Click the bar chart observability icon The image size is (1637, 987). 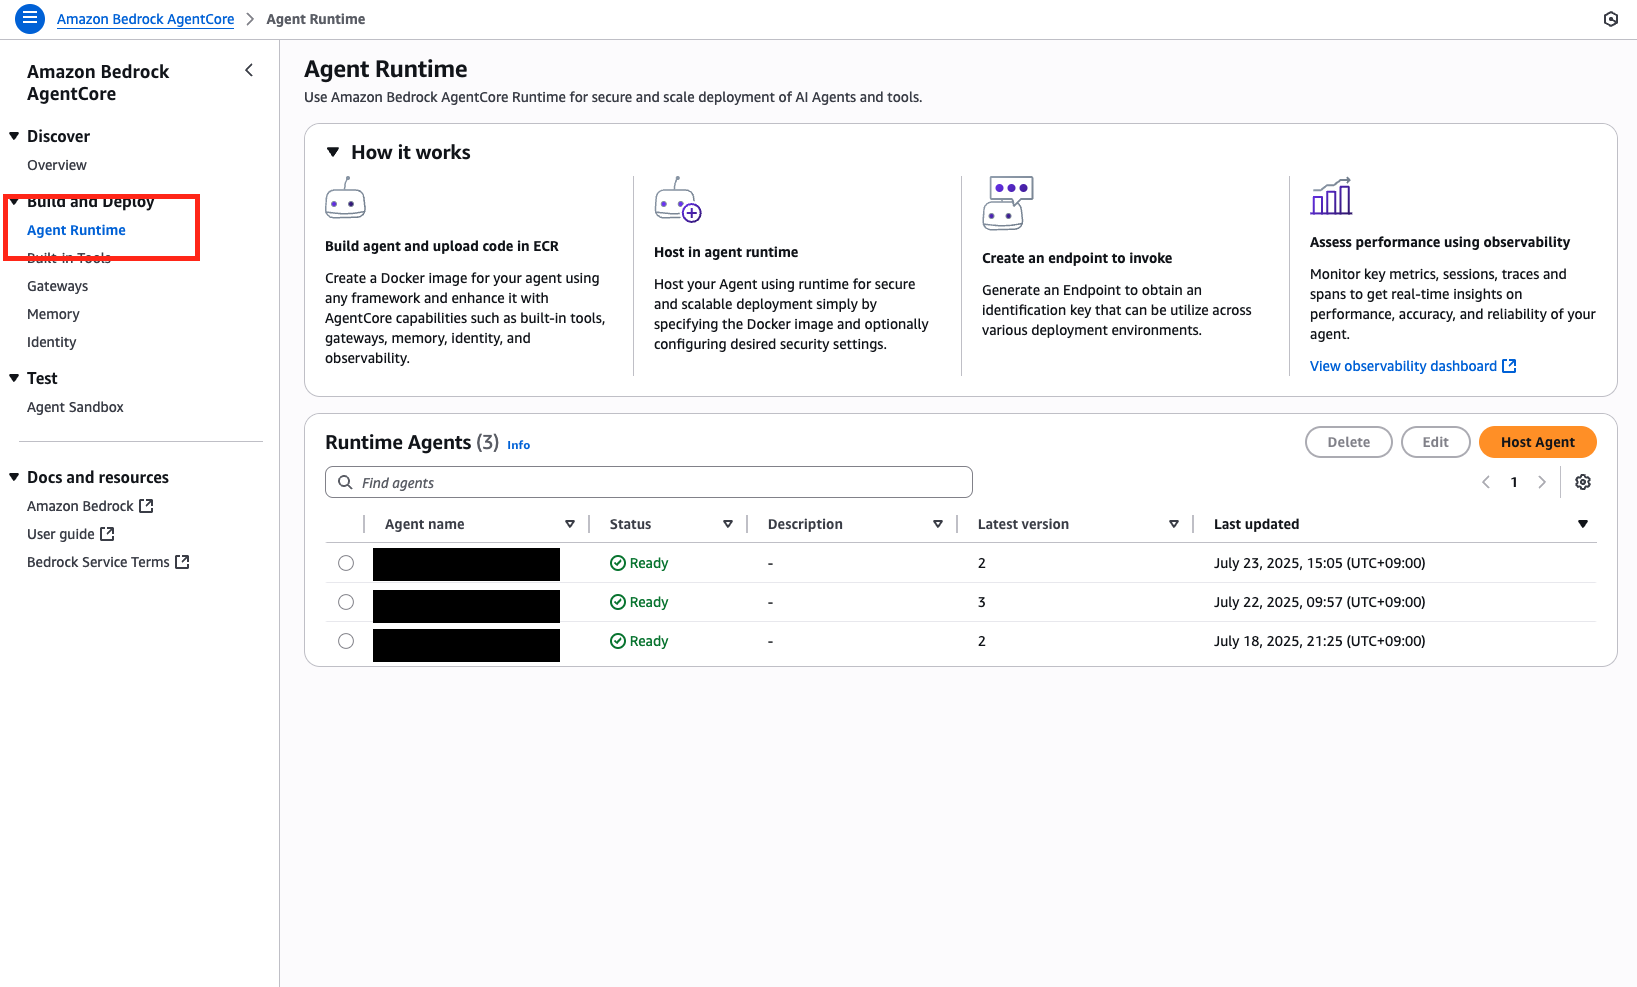(1331, 196)
